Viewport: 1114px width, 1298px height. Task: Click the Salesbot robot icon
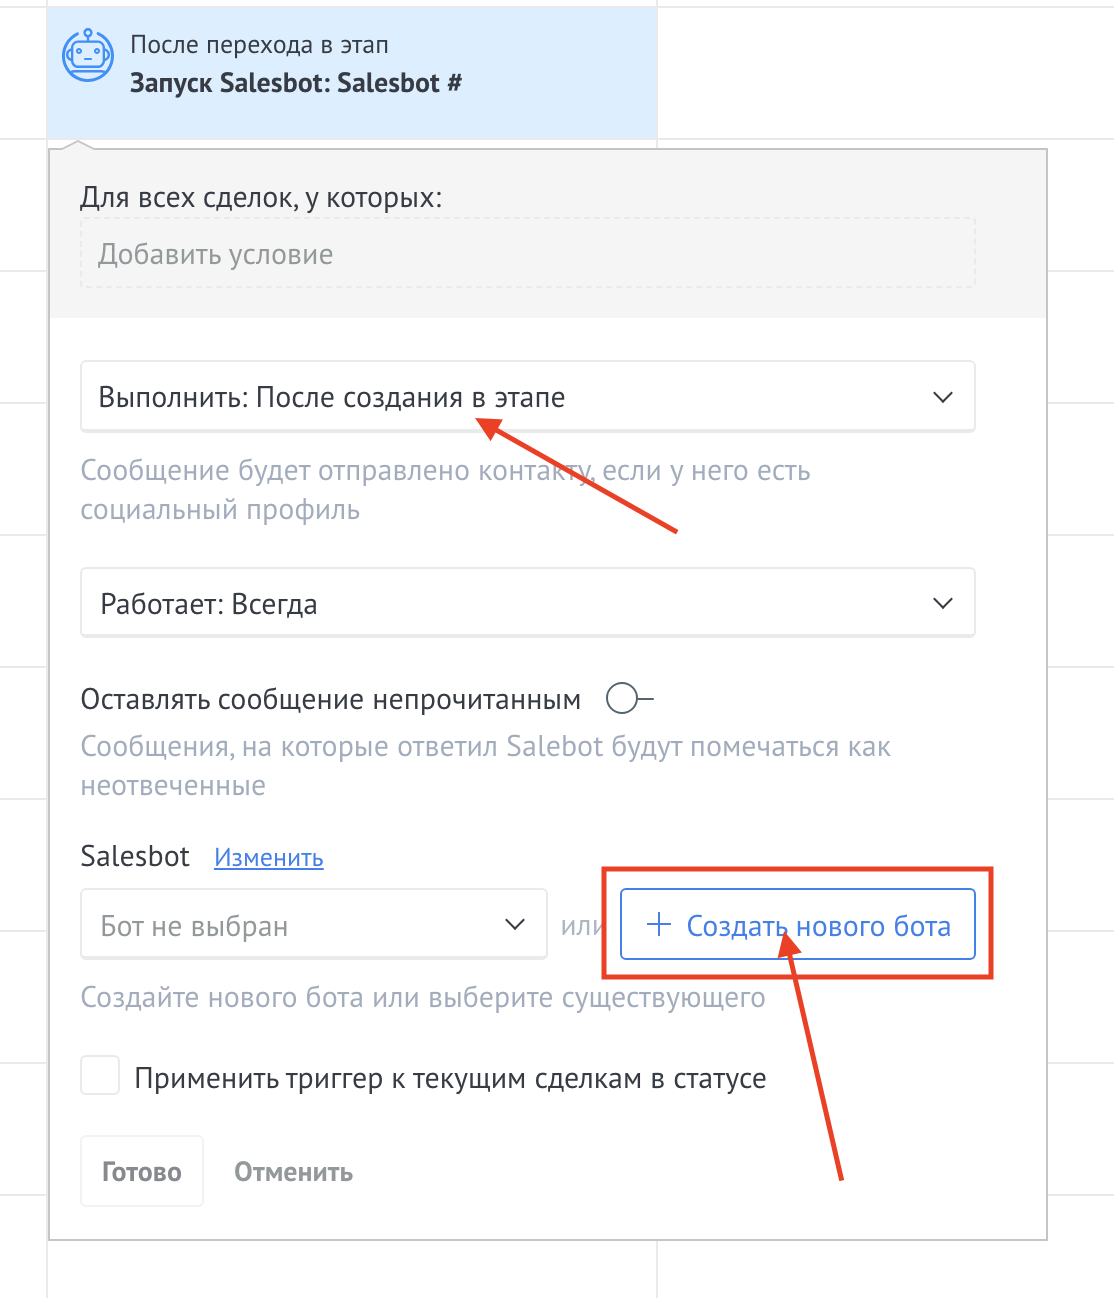coord(88,55)
